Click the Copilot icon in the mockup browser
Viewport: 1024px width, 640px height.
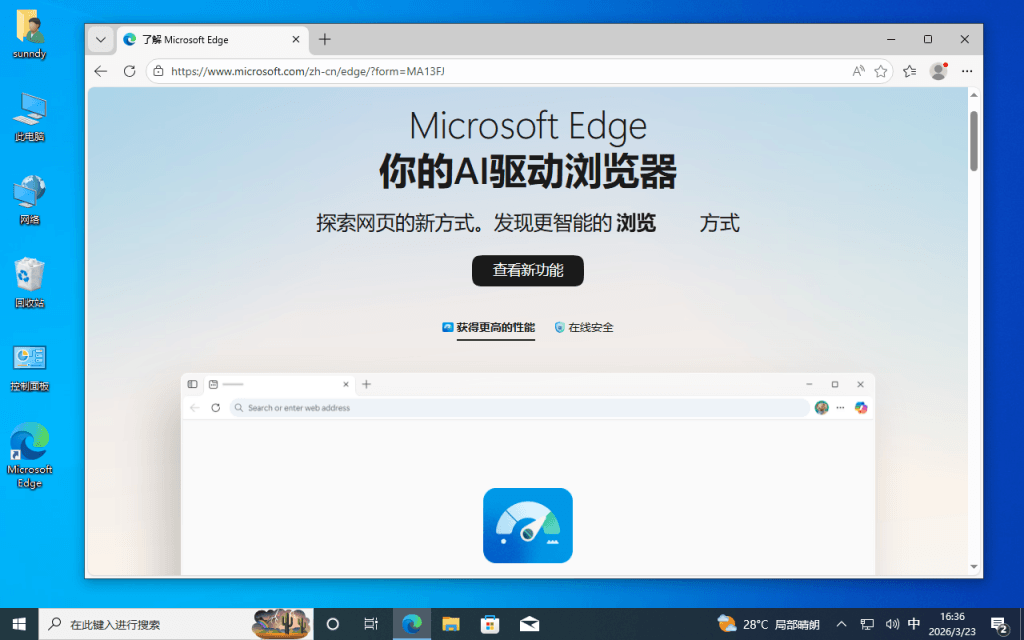[861, 408]
